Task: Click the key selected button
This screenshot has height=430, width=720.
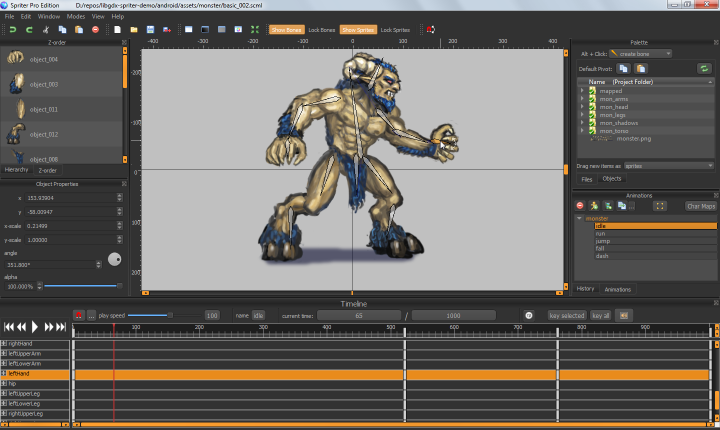Action: click(567, 316)
